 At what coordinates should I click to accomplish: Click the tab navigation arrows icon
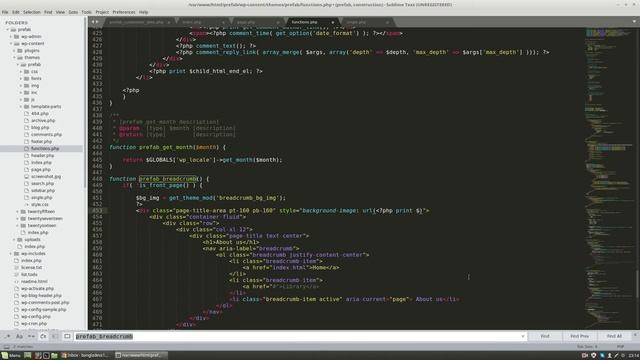(95, 22)
